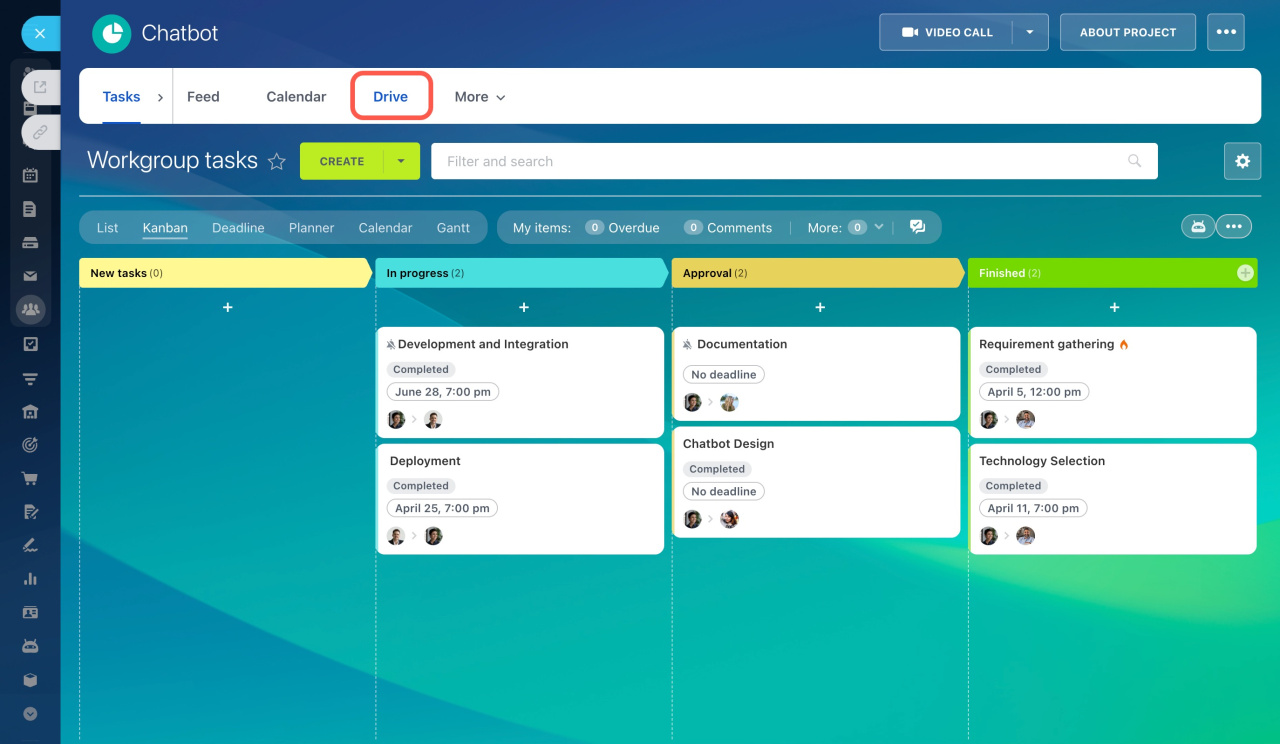Star Workgroup tasks as a favorite

(x=277, y=162)
